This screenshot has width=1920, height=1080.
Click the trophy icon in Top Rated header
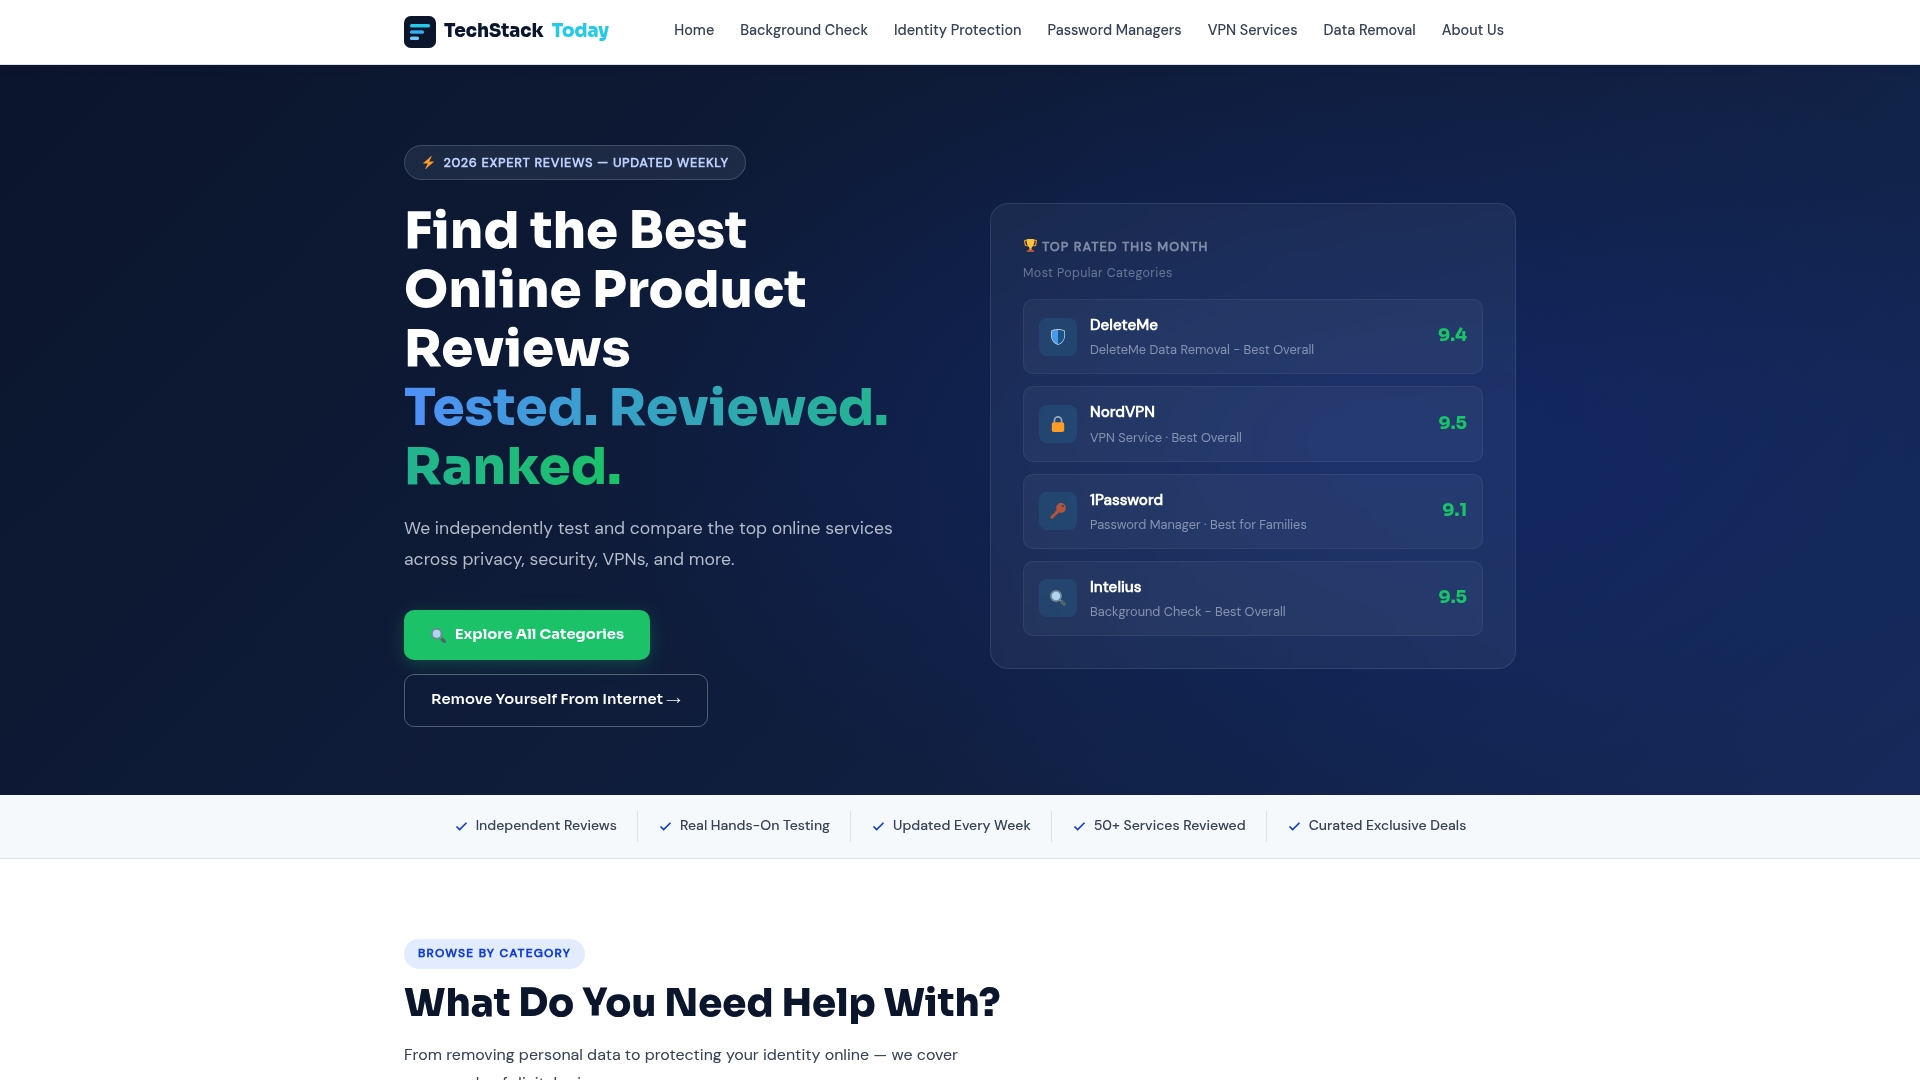coord(1030,246)
